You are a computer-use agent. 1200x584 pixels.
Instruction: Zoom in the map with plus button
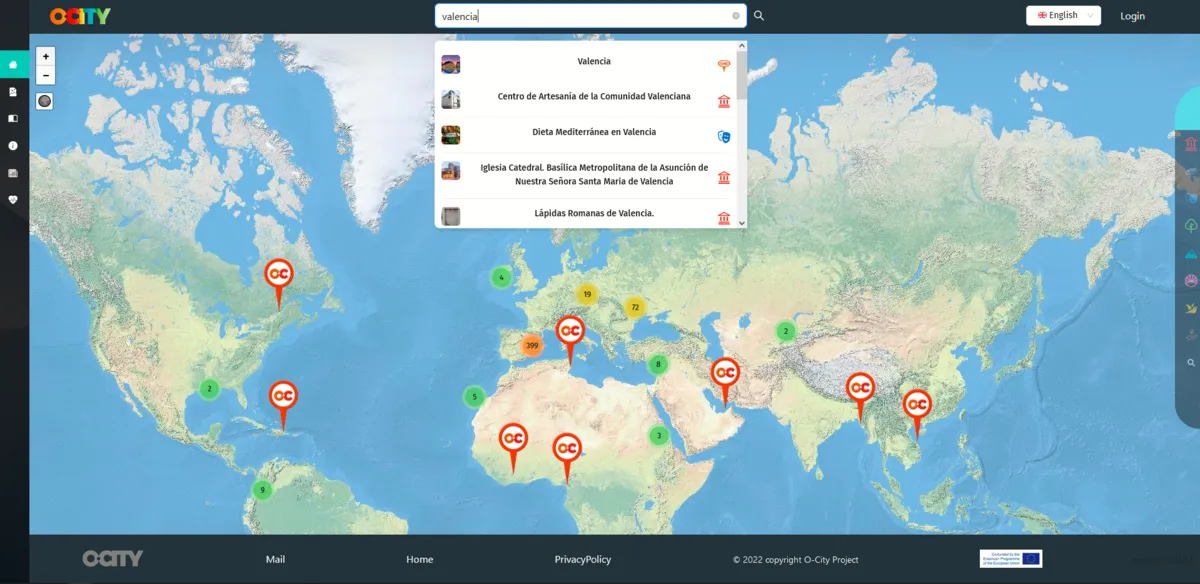coord(46,57)
